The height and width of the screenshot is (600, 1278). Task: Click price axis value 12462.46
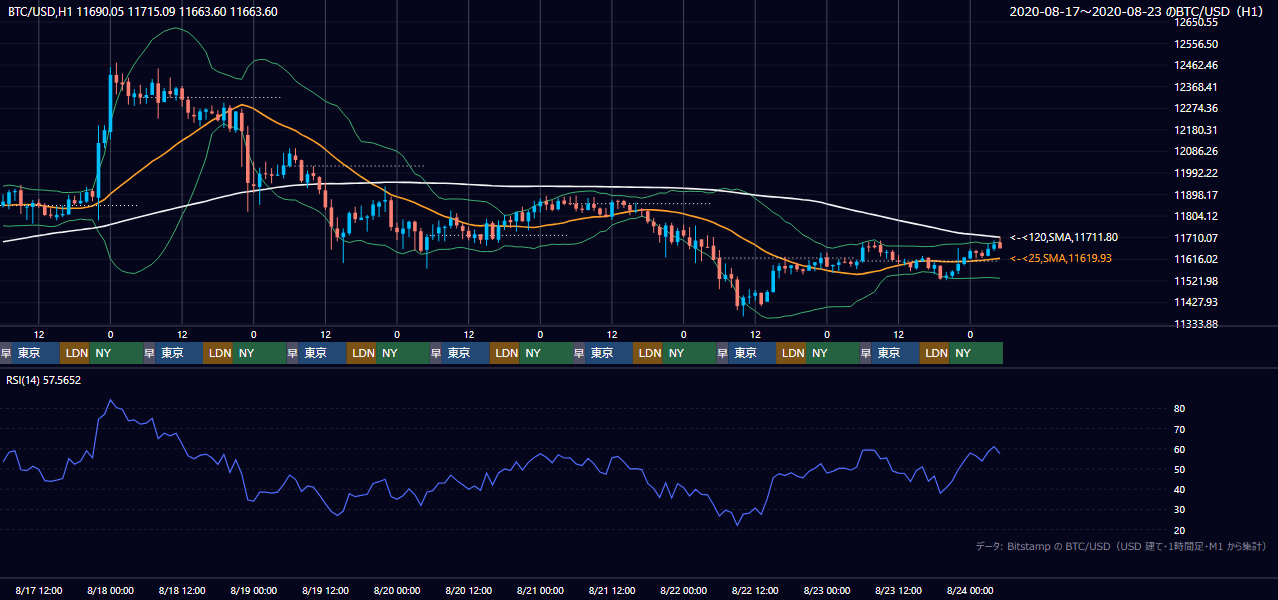(x=1195, y=65)
